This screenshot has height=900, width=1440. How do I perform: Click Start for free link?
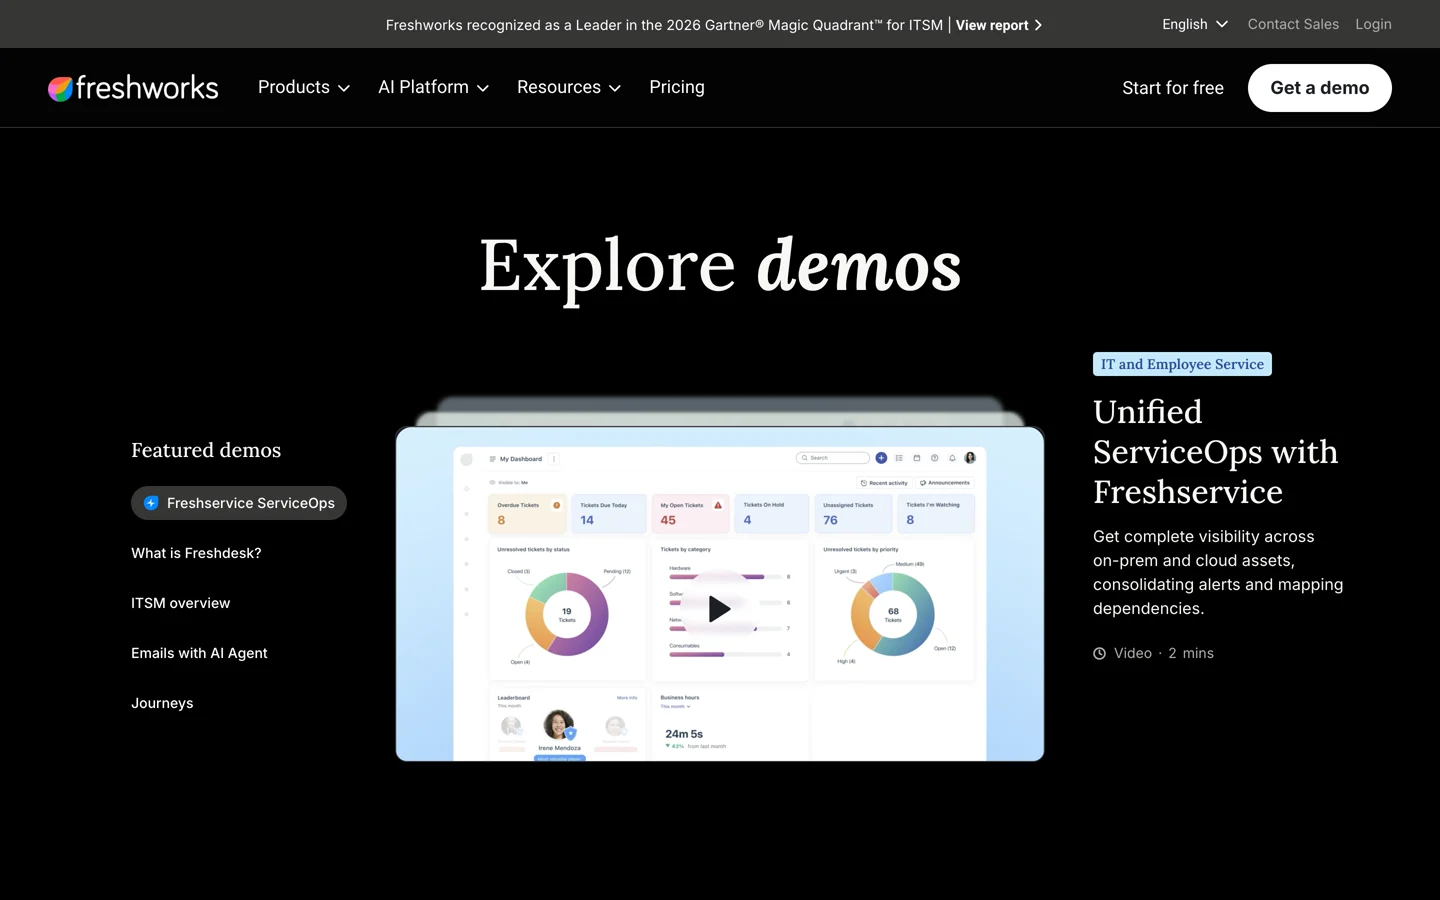pyautogui.click(x=1173, y=88)
